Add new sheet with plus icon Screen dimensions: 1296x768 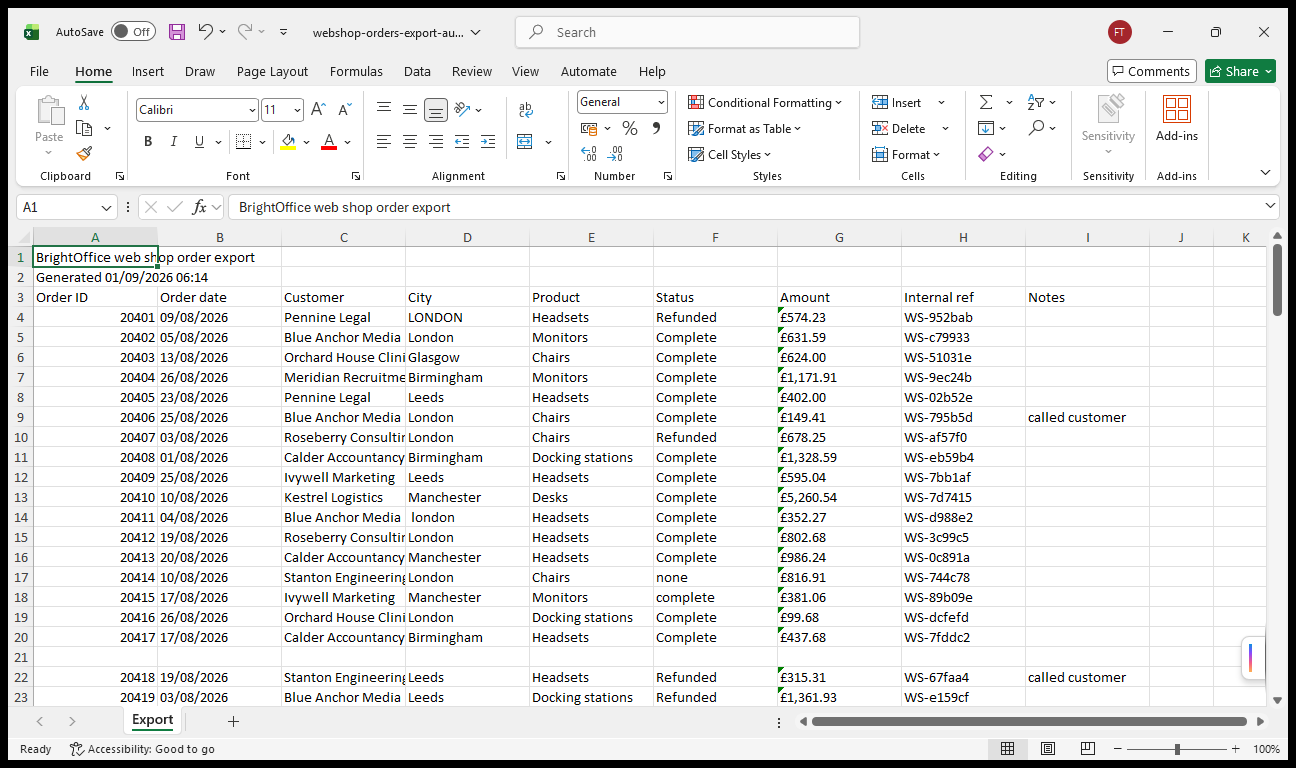[233, 721]
